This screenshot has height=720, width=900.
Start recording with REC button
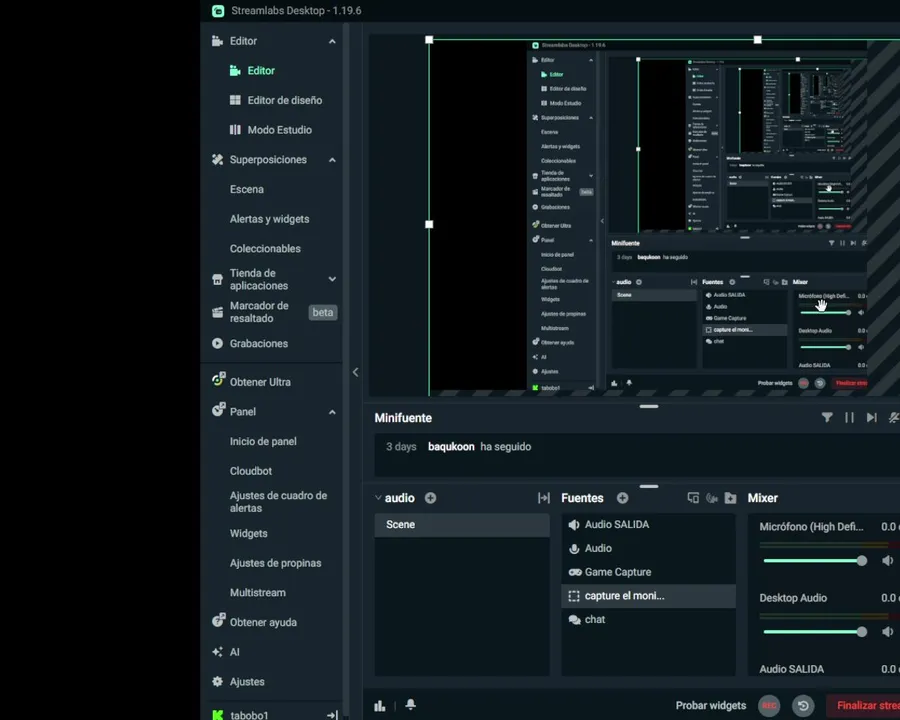tap(769, 706)
